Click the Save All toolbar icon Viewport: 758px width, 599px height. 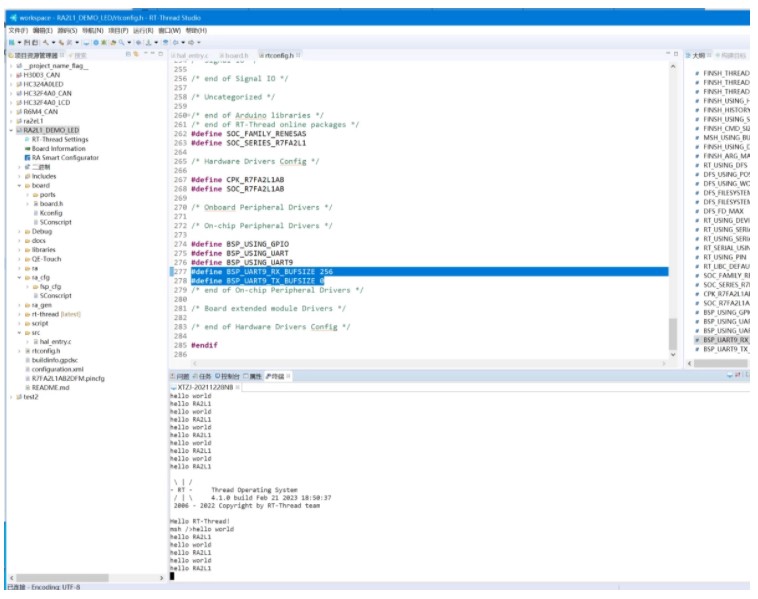click(35, 43)
